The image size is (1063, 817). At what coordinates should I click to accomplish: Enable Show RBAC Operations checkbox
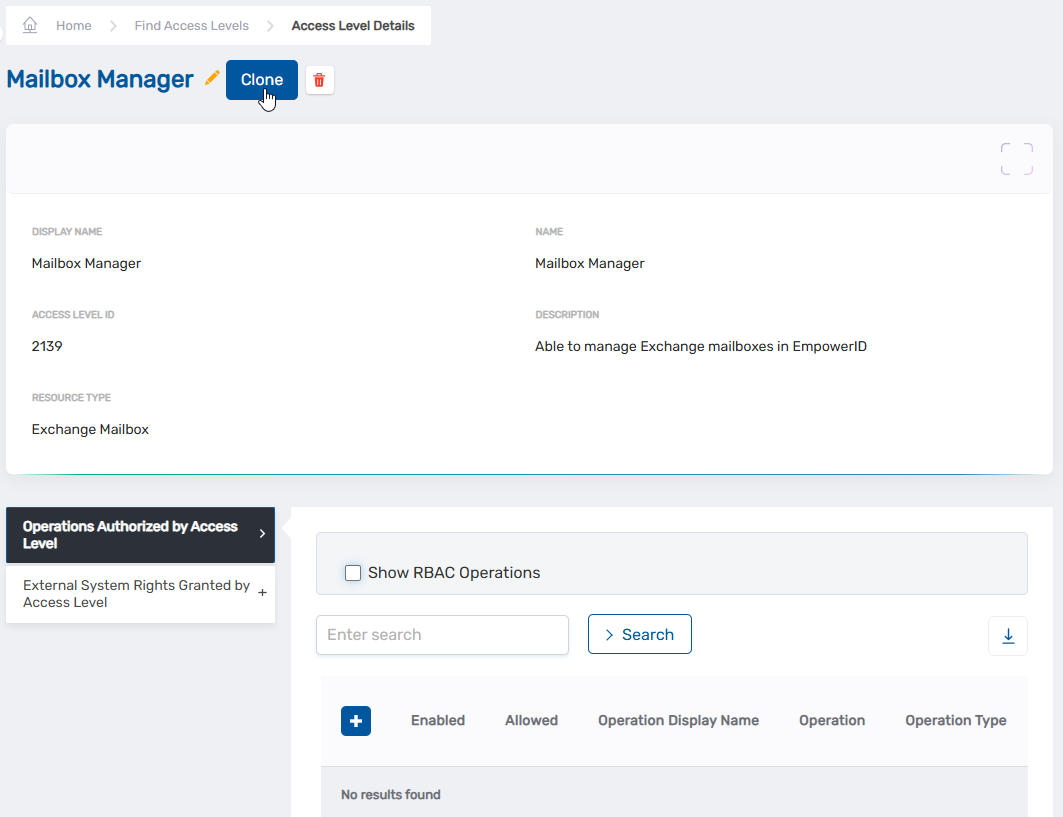[353, 573]
